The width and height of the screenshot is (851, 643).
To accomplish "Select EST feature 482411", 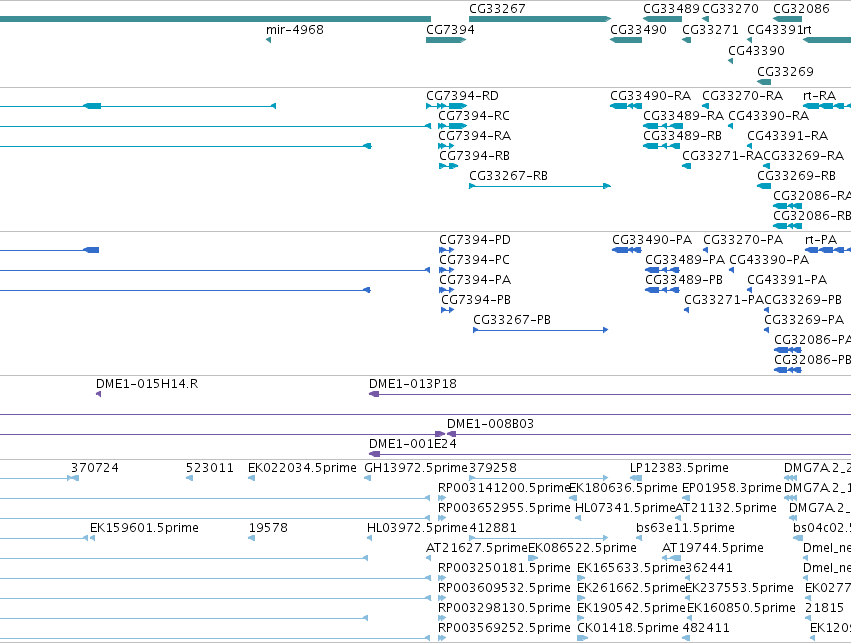I will click(686, 638).
